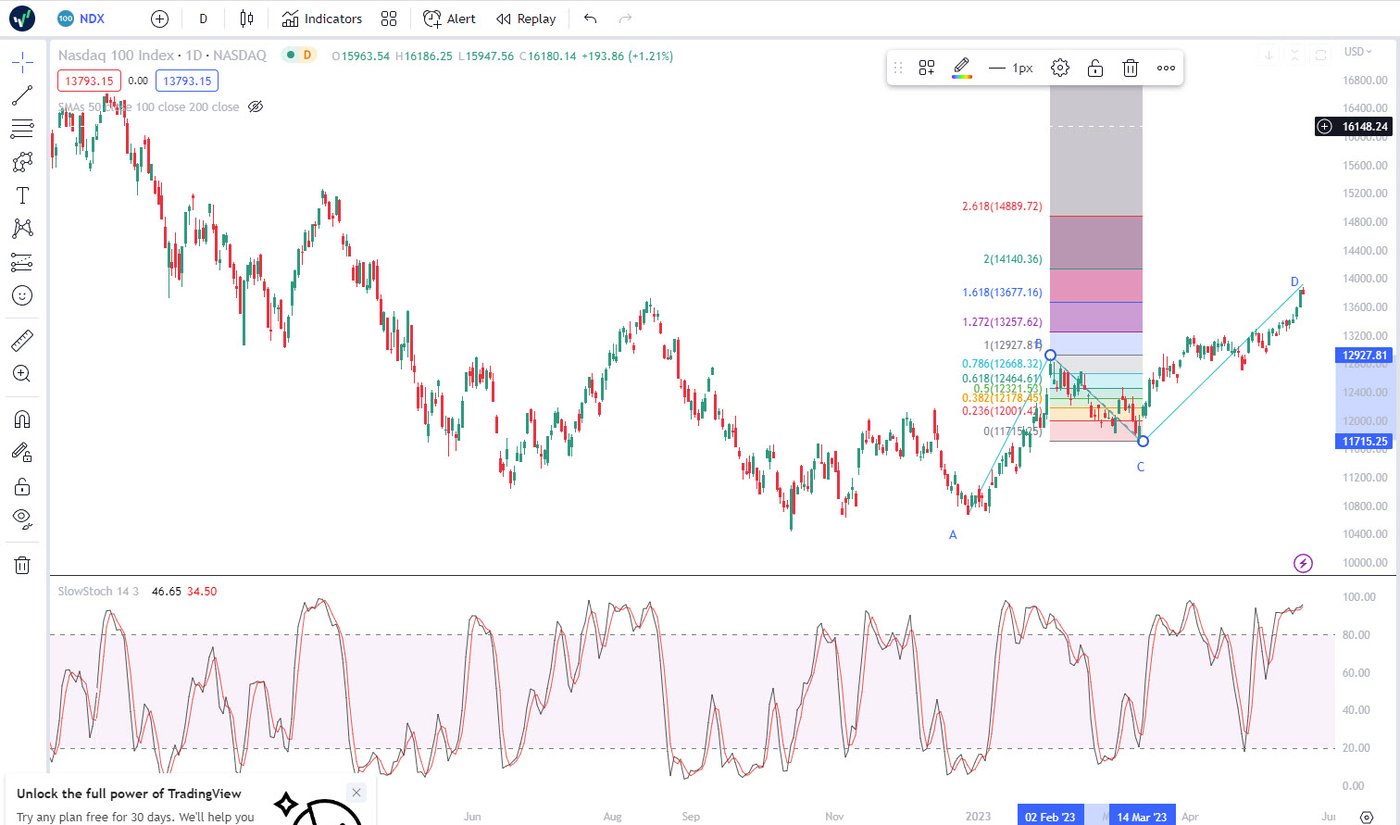Open the Fibonacci retracement tools
The image size is (1400, 825).
(x=22, y=129)
